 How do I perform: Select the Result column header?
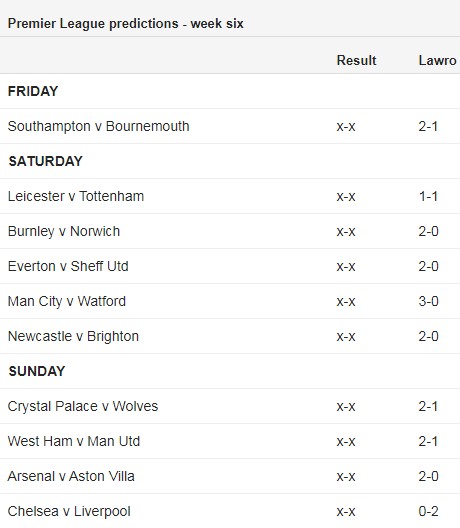[356, 61]
